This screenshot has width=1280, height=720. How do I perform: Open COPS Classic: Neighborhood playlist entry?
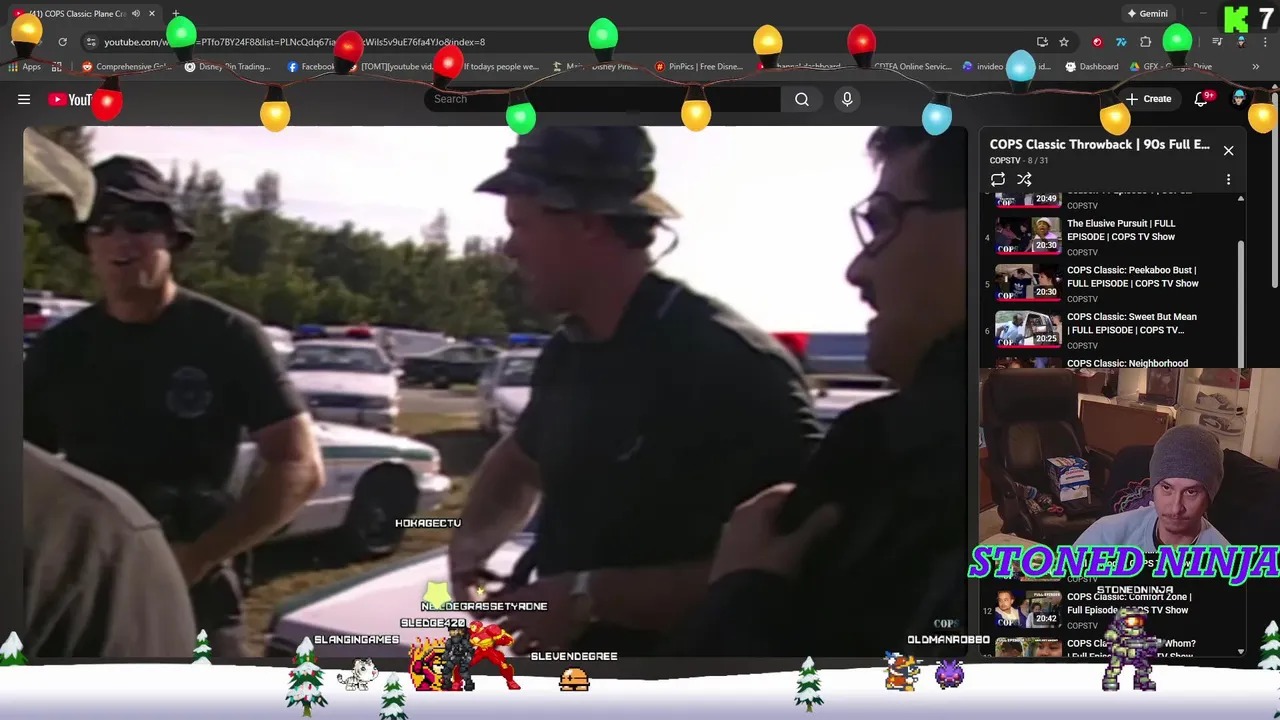(x=1110, y=362)
